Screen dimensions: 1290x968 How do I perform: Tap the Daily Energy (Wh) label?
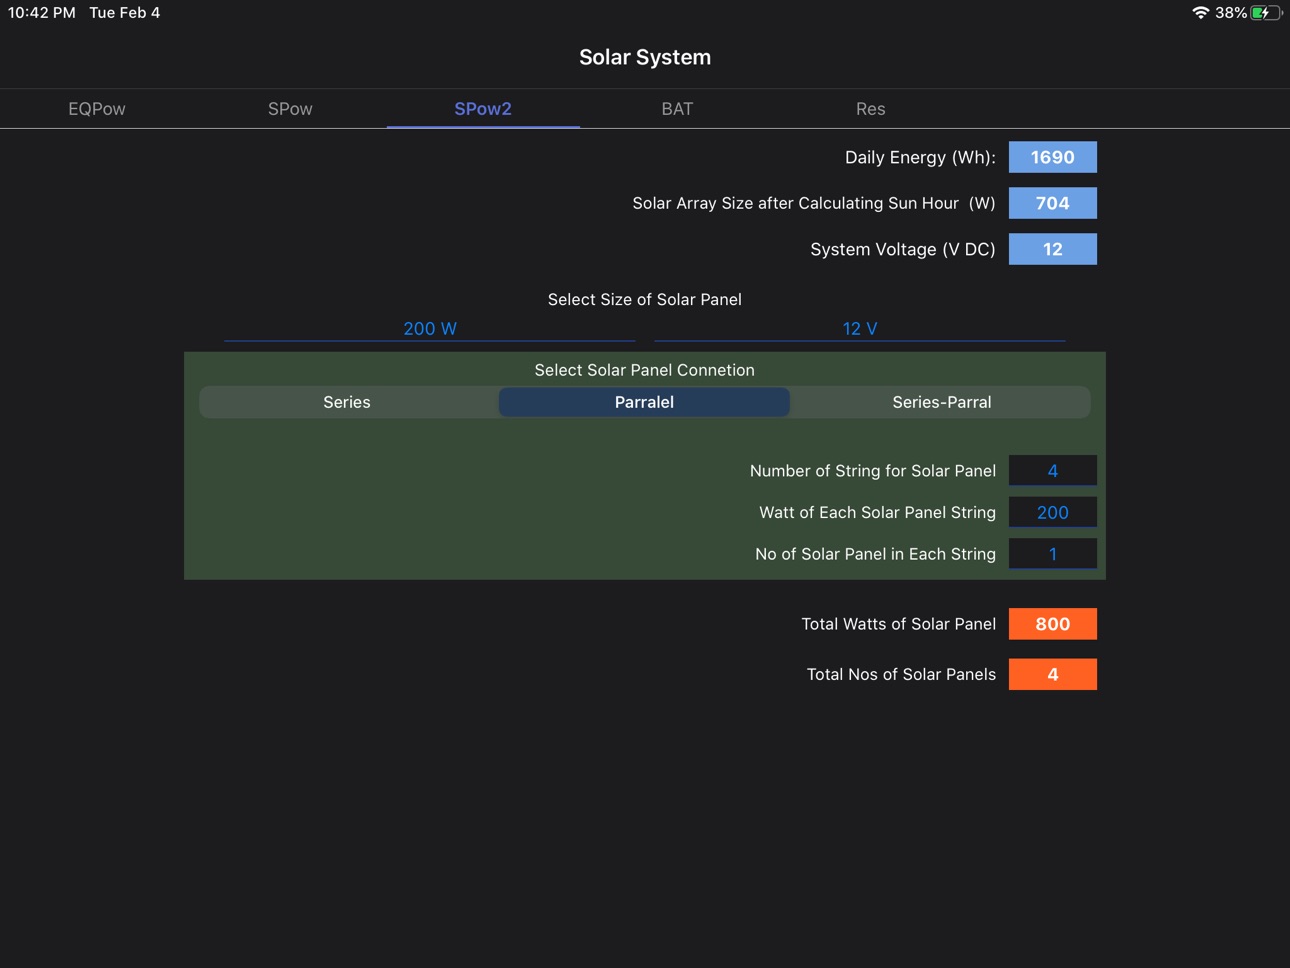click(920, 157)
